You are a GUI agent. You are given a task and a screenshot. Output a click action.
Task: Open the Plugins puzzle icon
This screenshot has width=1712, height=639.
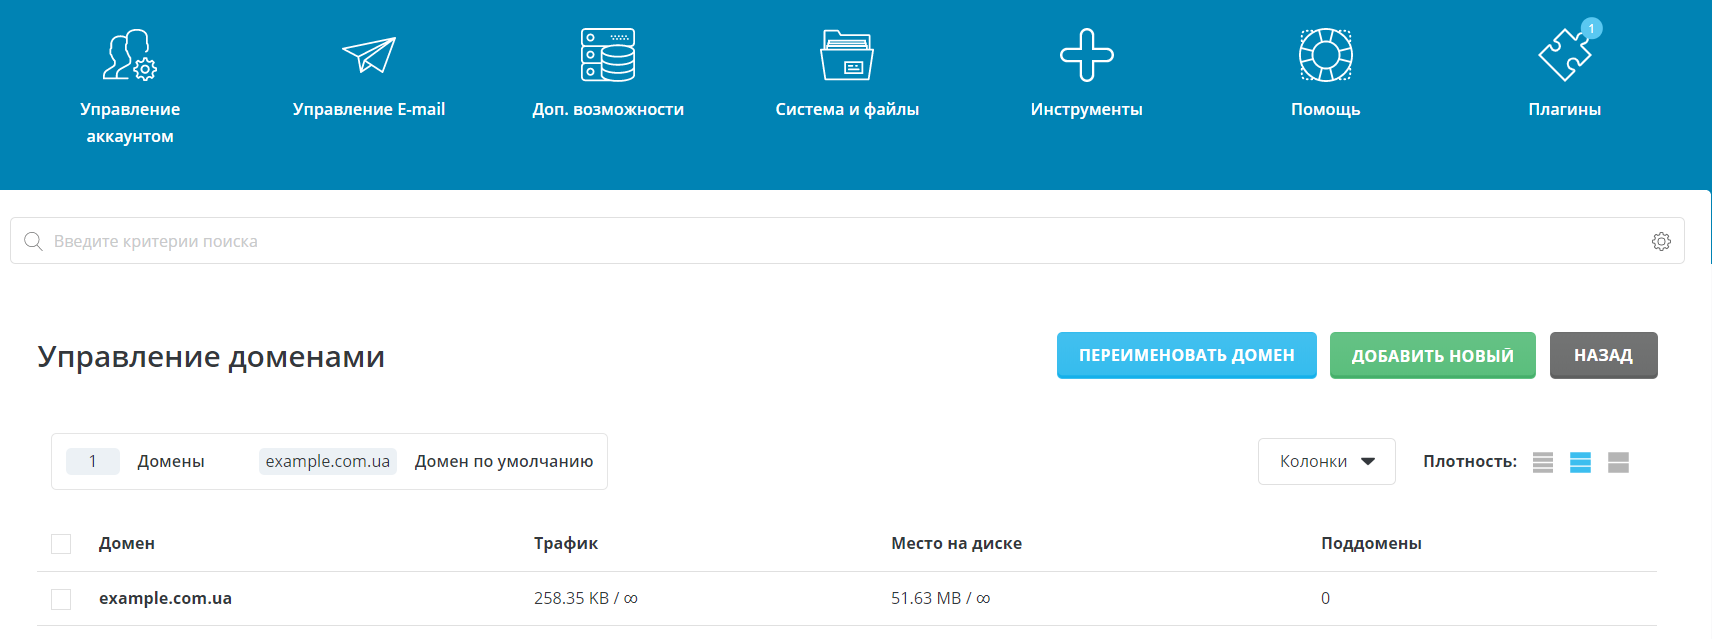coord(1564,55)
